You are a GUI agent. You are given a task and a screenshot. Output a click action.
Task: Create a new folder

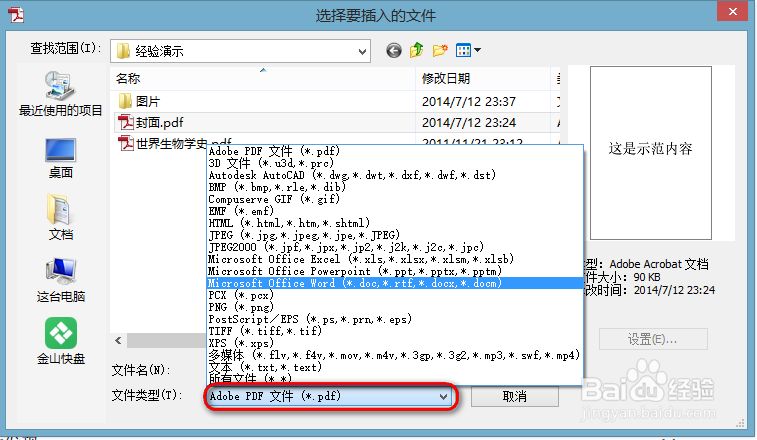click(x=440, y=50)
